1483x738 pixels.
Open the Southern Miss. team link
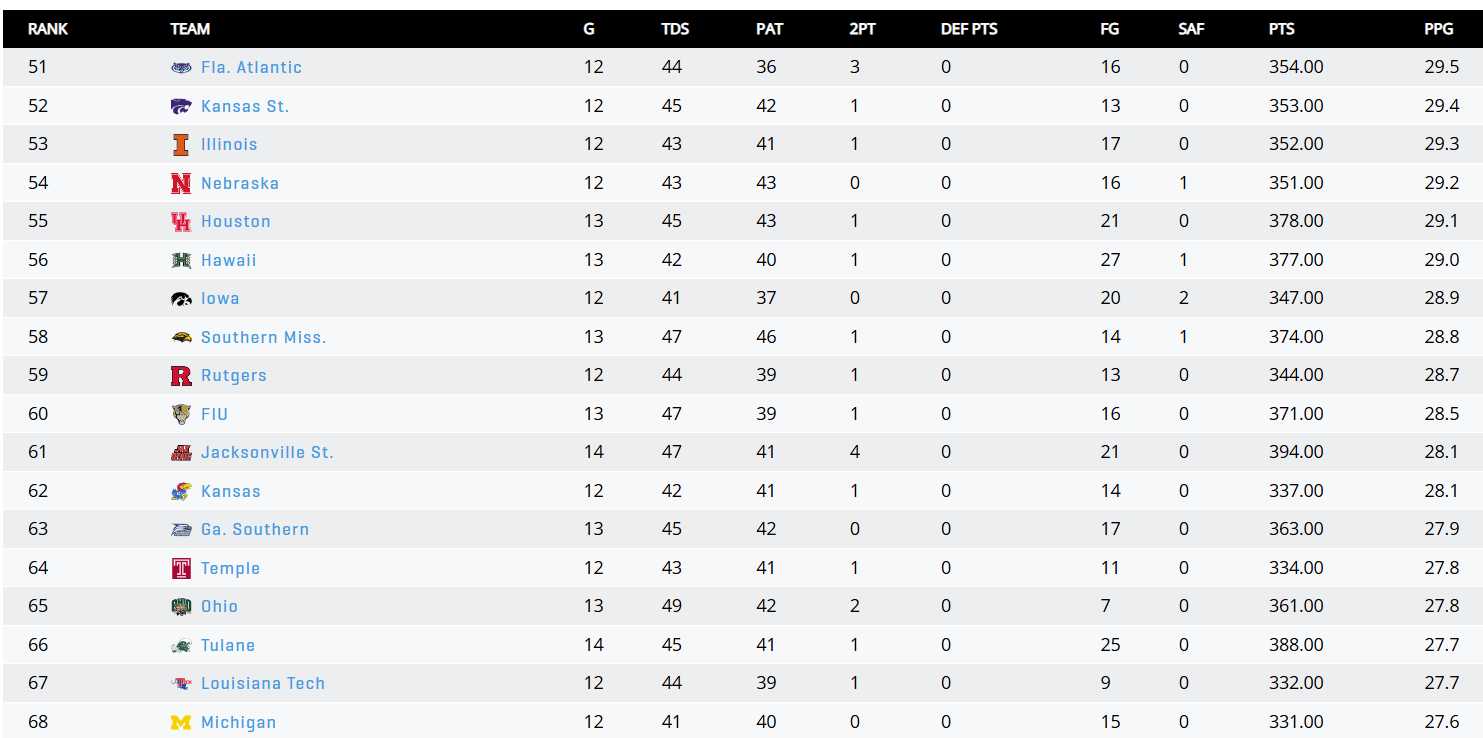pos(263,337)
